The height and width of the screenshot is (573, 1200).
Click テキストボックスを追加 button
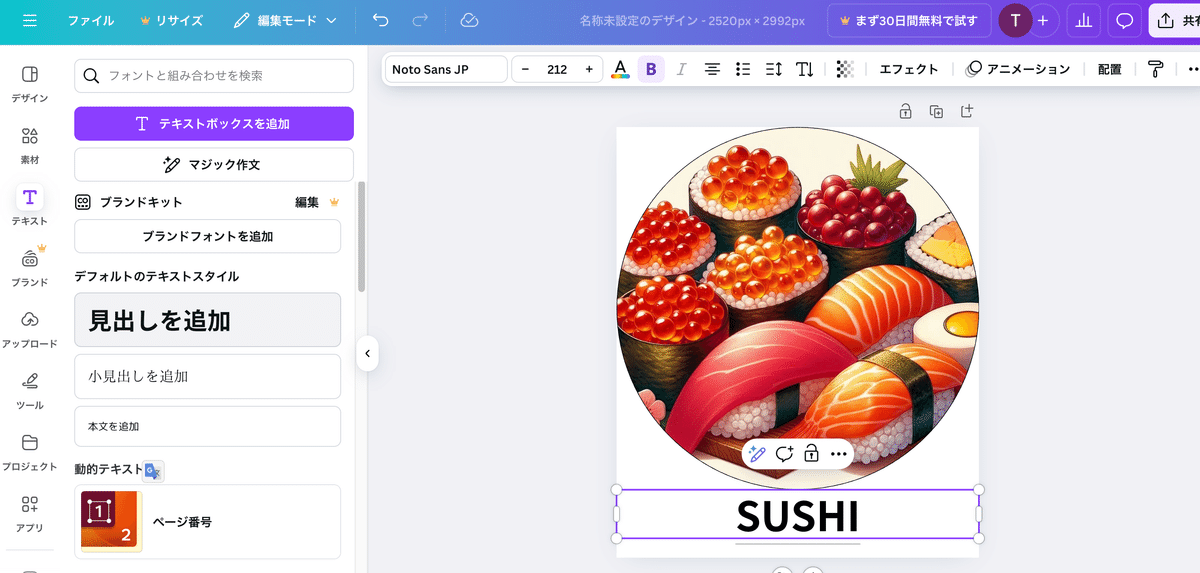pyautogui.click(x=214, y=124)
